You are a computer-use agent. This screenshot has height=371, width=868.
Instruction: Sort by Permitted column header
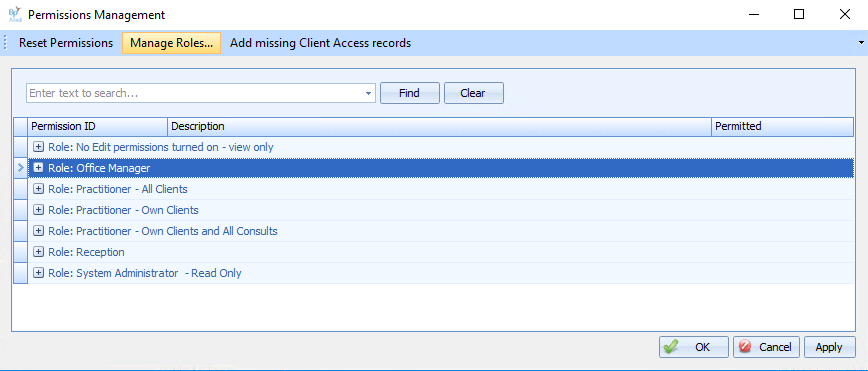(782, 126)
